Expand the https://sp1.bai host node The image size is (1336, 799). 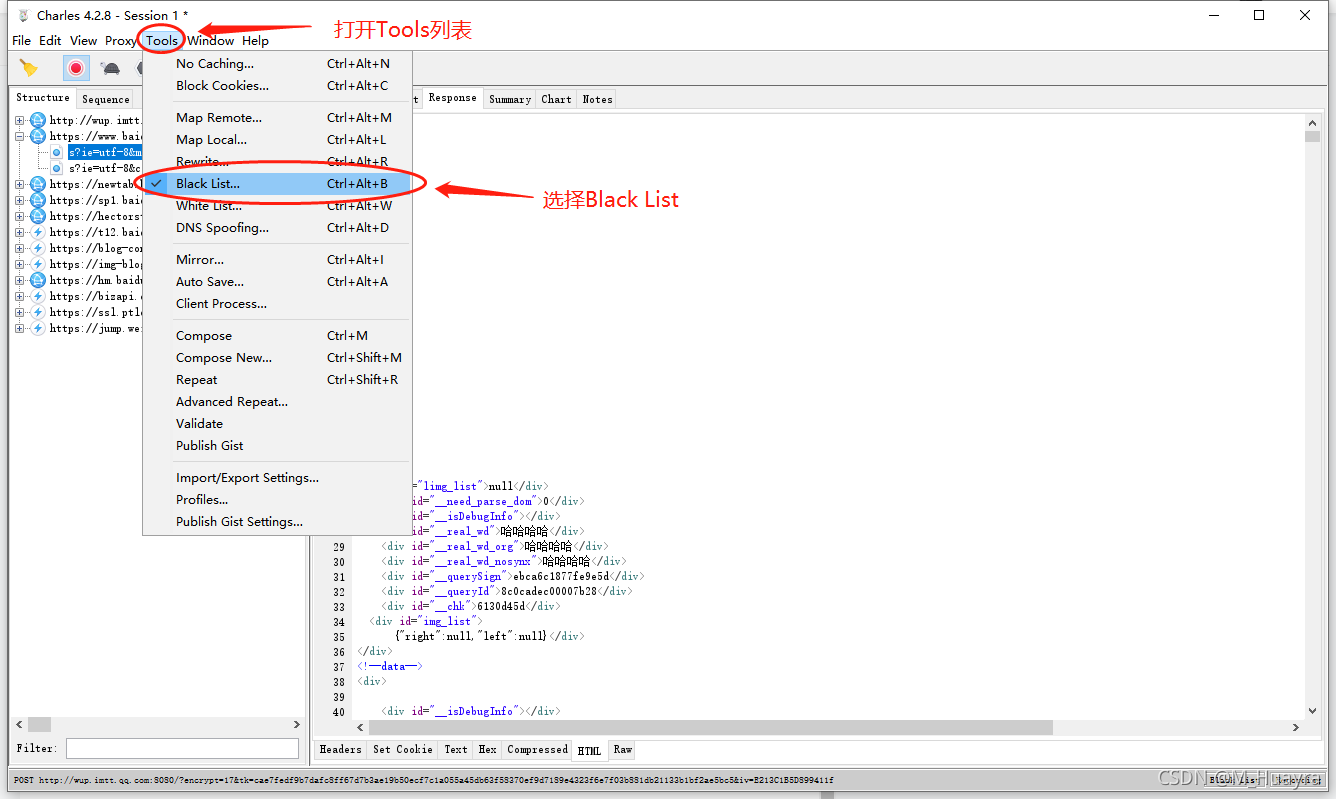point(20,200)
